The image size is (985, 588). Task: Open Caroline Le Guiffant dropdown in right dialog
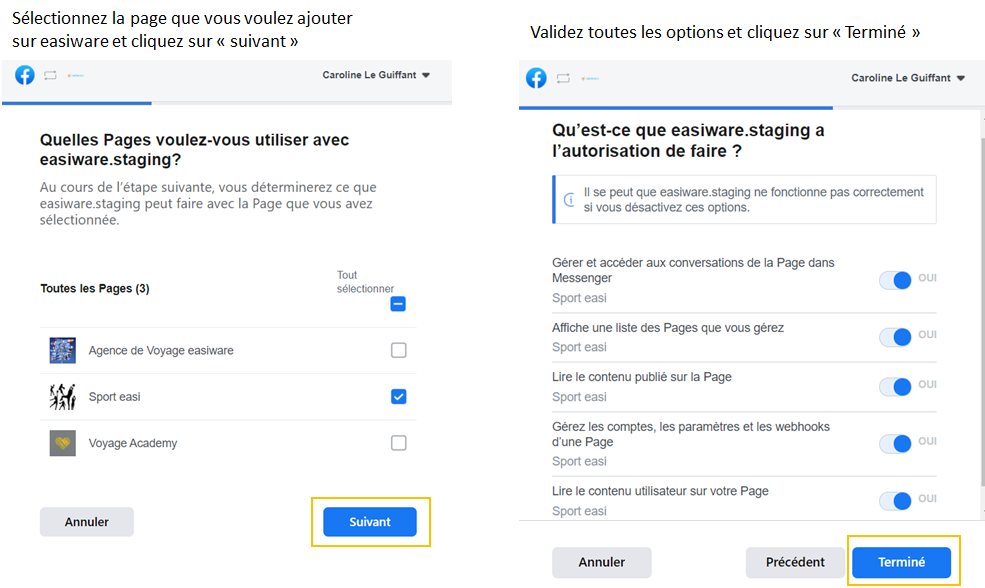tap(908, 78)
